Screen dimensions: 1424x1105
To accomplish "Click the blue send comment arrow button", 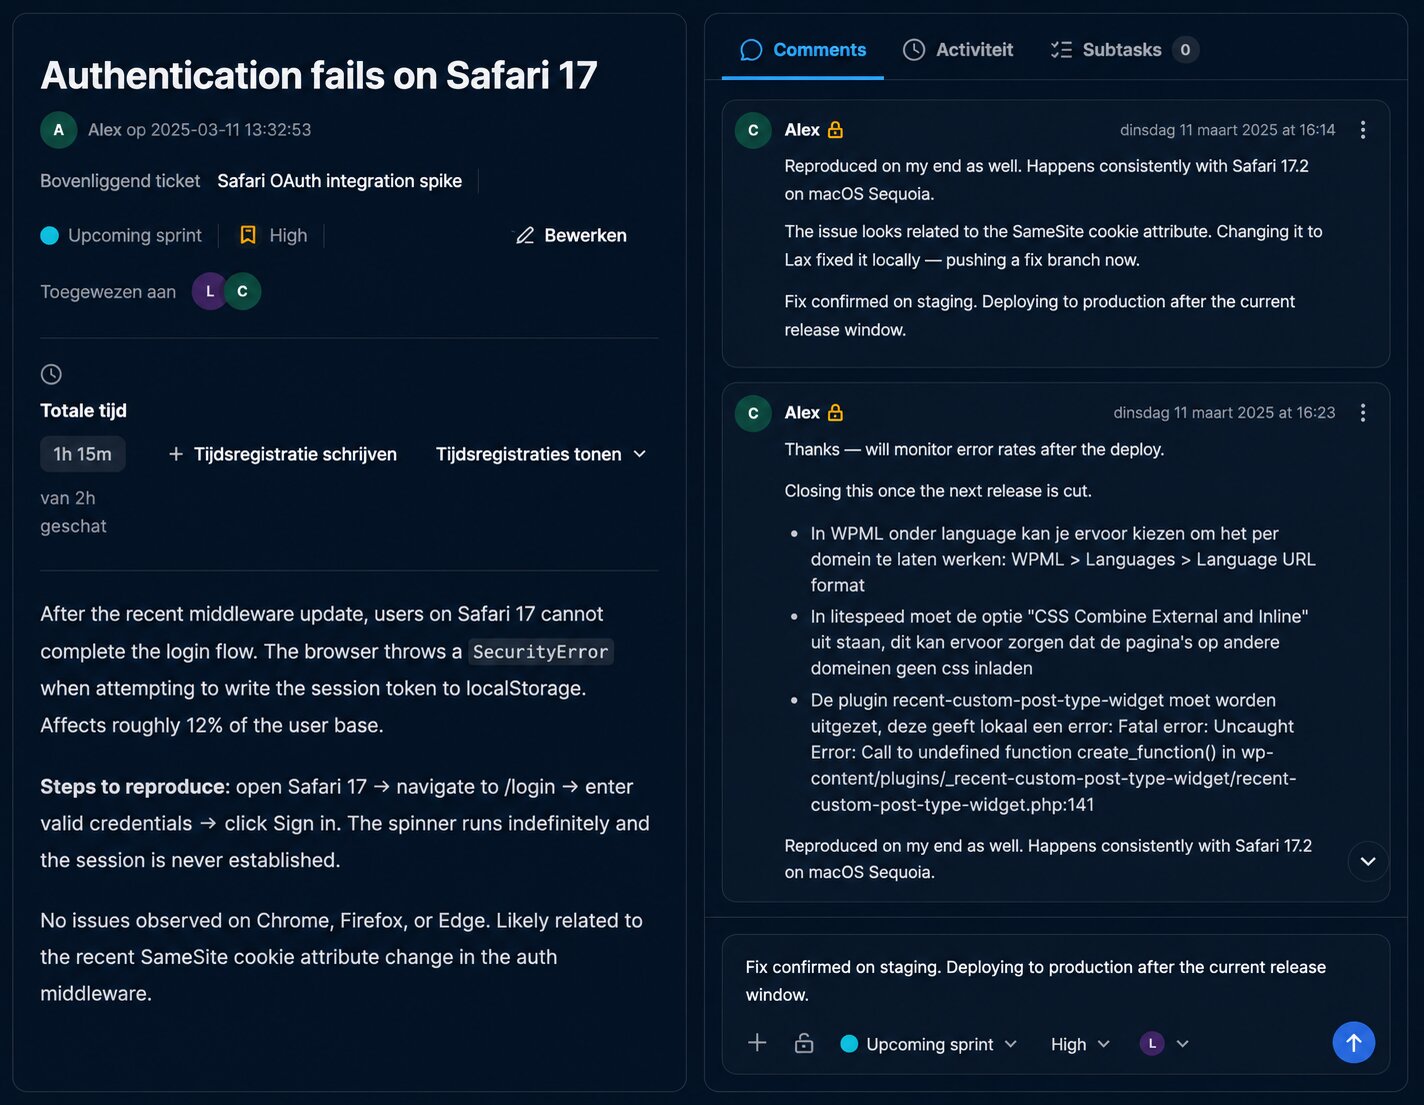I will [1353, 1043].
